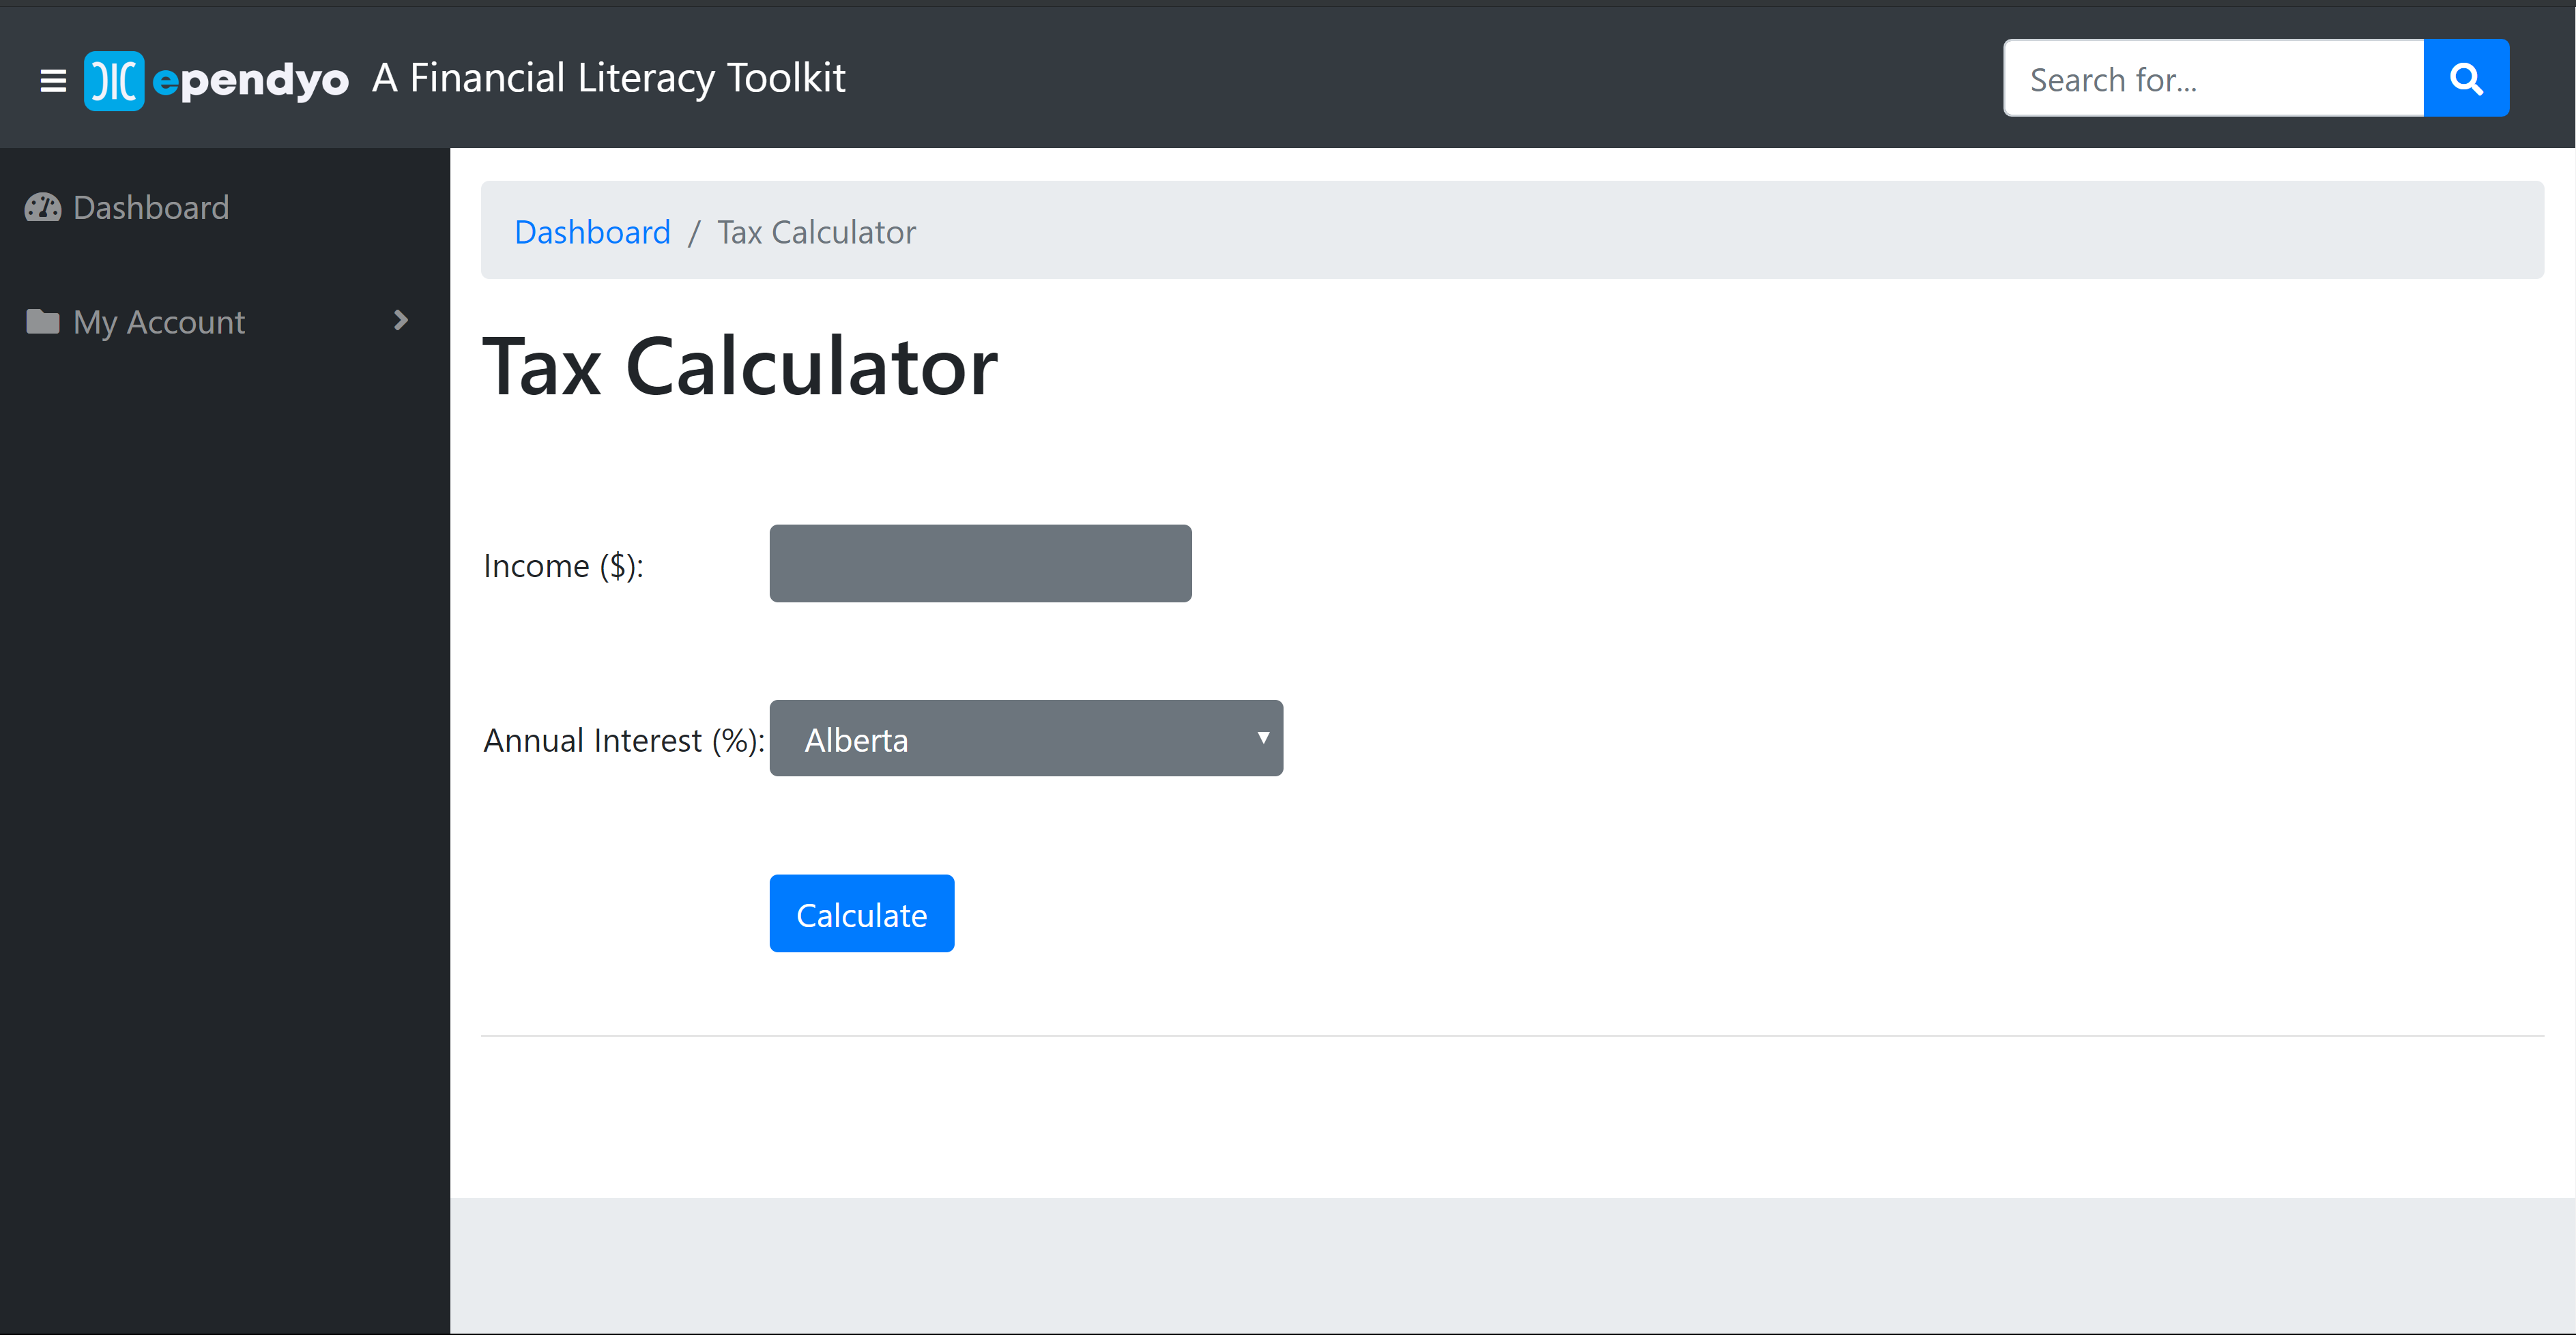Click into the Income ($) input field
Image resolution: width=2576 pixels, height=1335 pixels.
(980, 564)
